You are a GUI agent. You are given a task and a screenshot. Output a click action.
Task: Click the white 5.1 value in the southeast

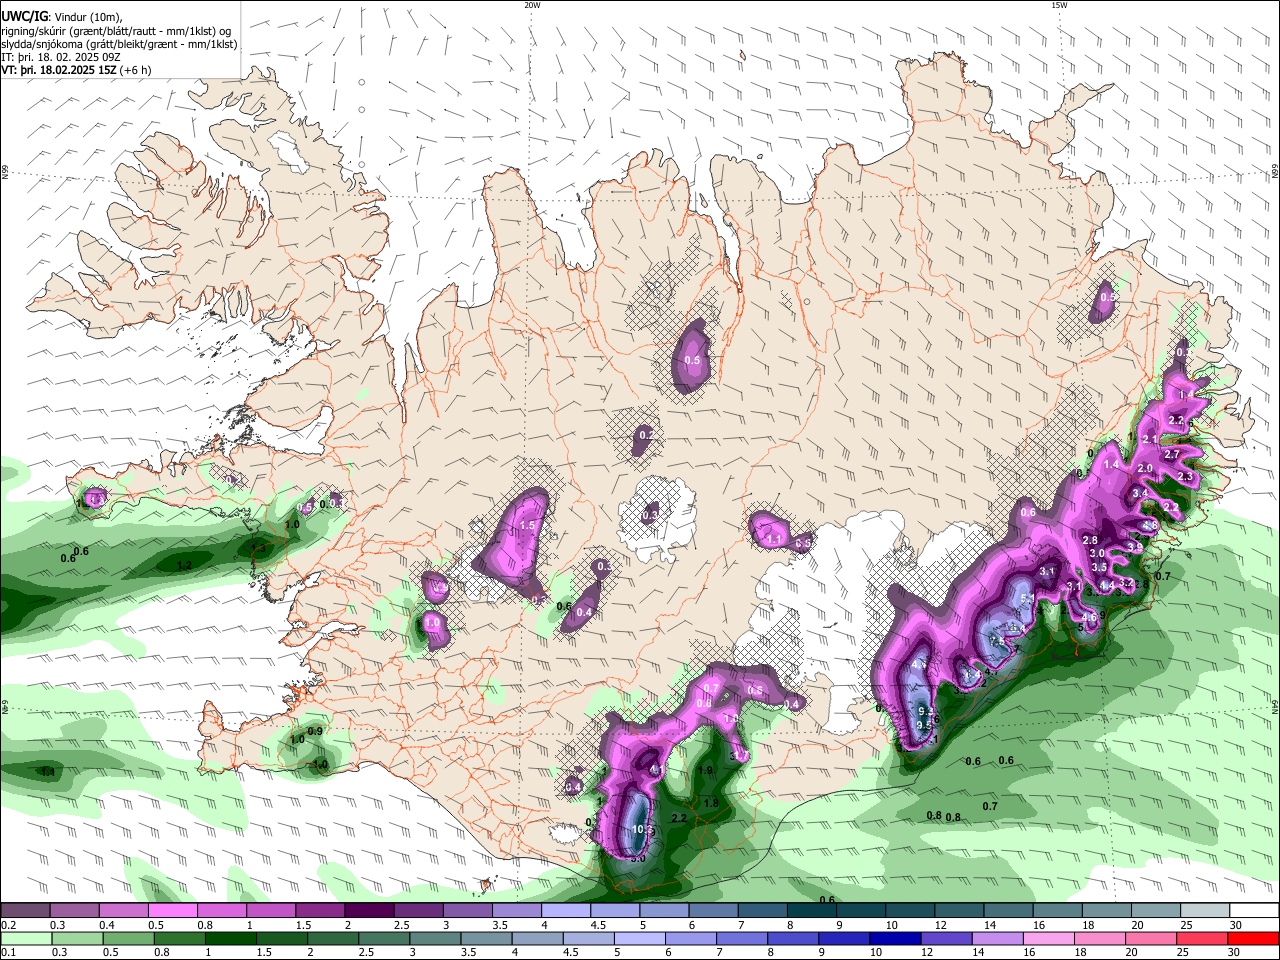(1026, 598)
